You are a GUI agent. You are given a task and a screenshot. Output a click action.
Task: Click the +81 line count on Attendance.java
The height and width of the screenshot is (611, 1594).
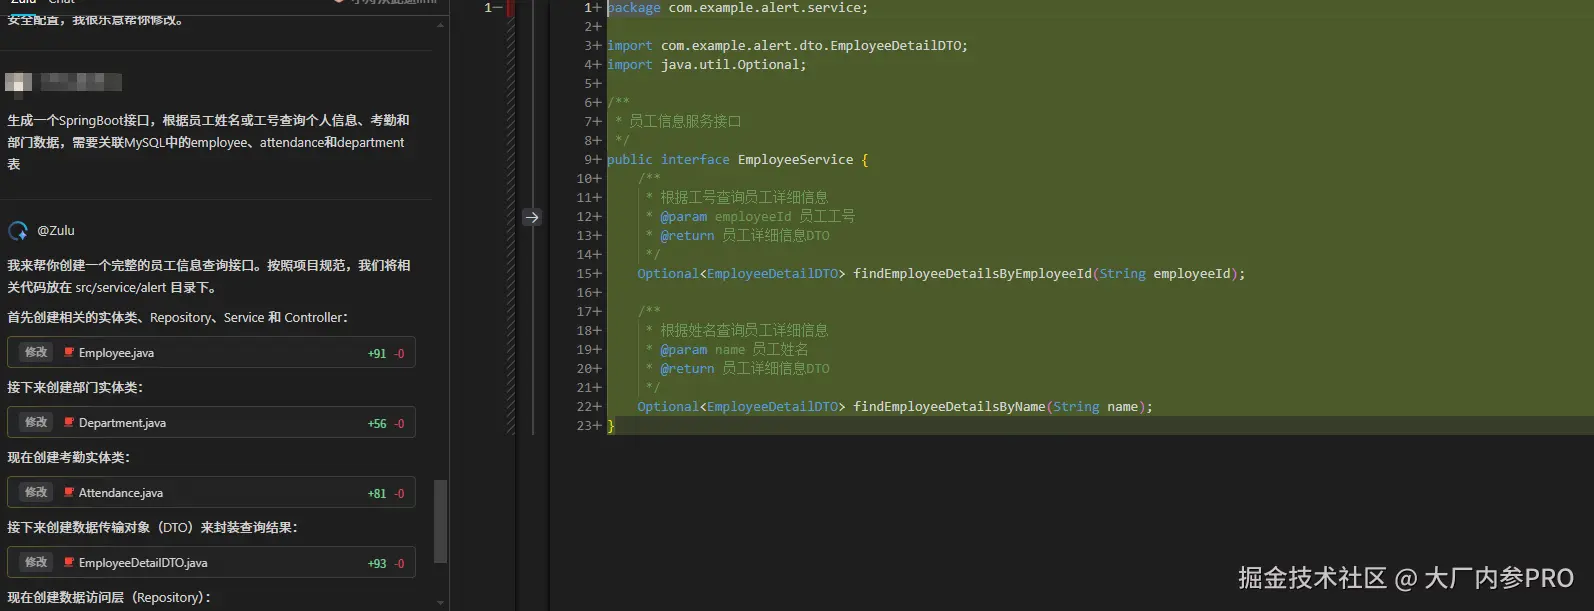click(377, 493)
